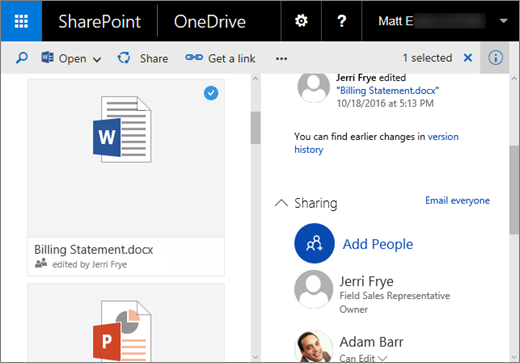The width and height of the screenshot is (520, 363).
Task: Click Jerri Frye's avatar in the activity entry
Action: [313, 88]
